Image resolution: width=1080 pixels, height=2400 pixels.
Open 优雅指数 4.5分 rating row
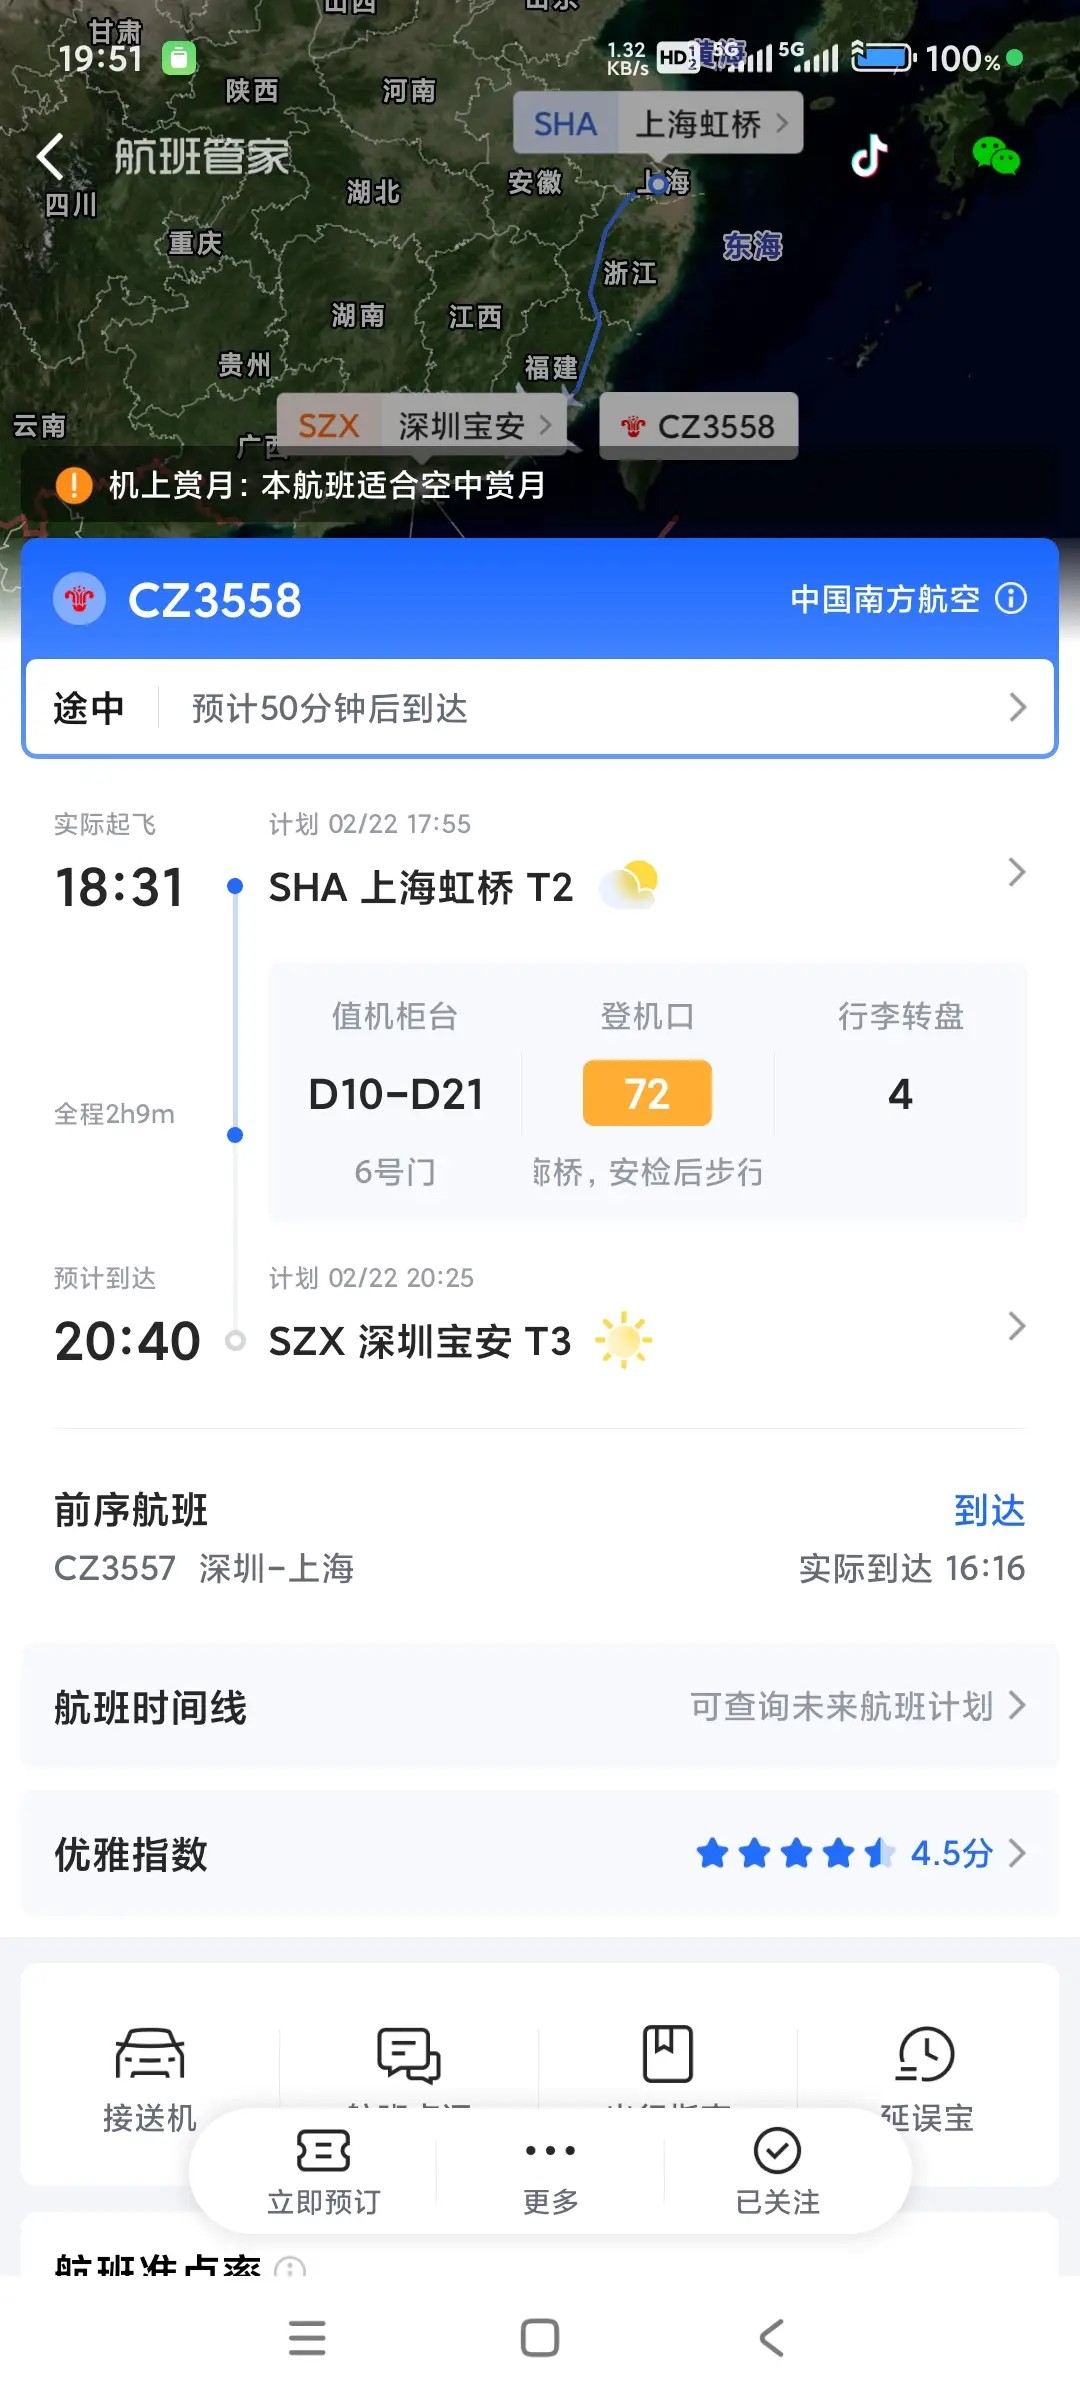coord(540,1854)
